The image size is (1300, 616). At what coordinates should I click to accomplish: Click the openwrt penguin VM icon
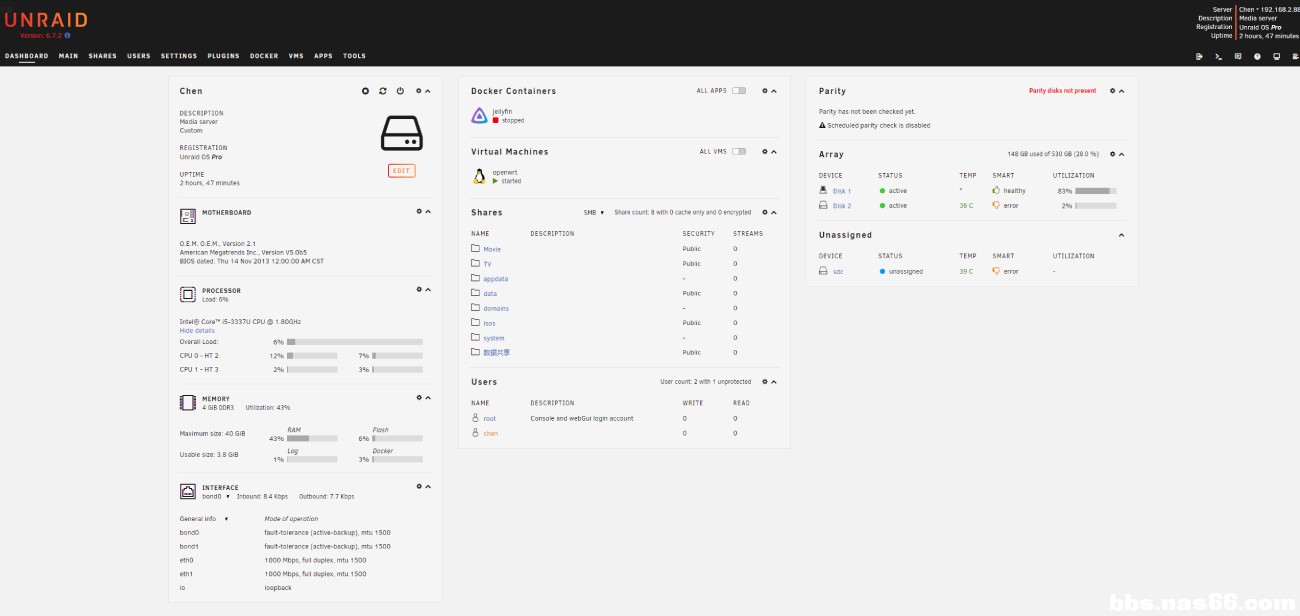pyautogui.click(x=479, y=177)
